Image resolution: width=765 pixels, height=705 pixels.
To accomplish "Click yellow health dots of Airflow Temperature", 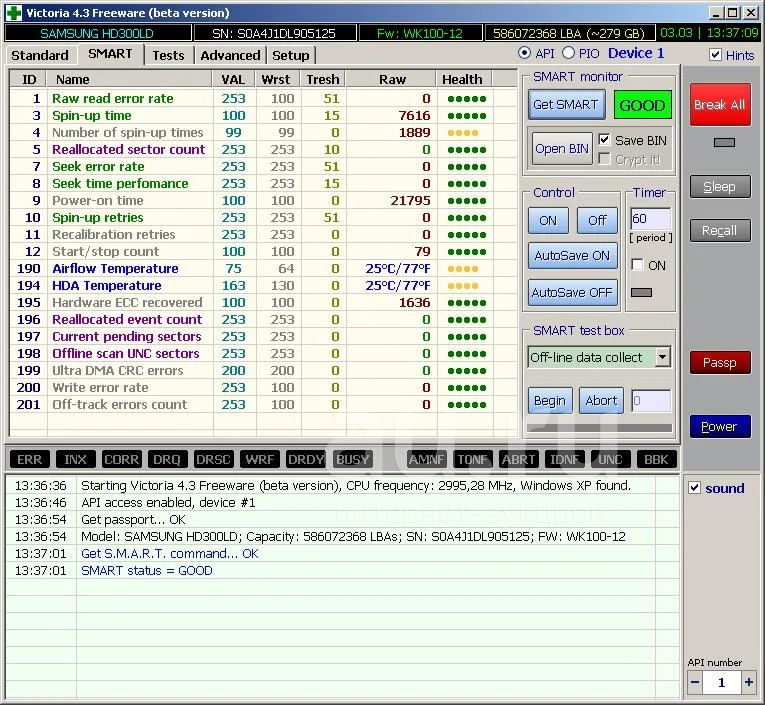I will (463, 269).
